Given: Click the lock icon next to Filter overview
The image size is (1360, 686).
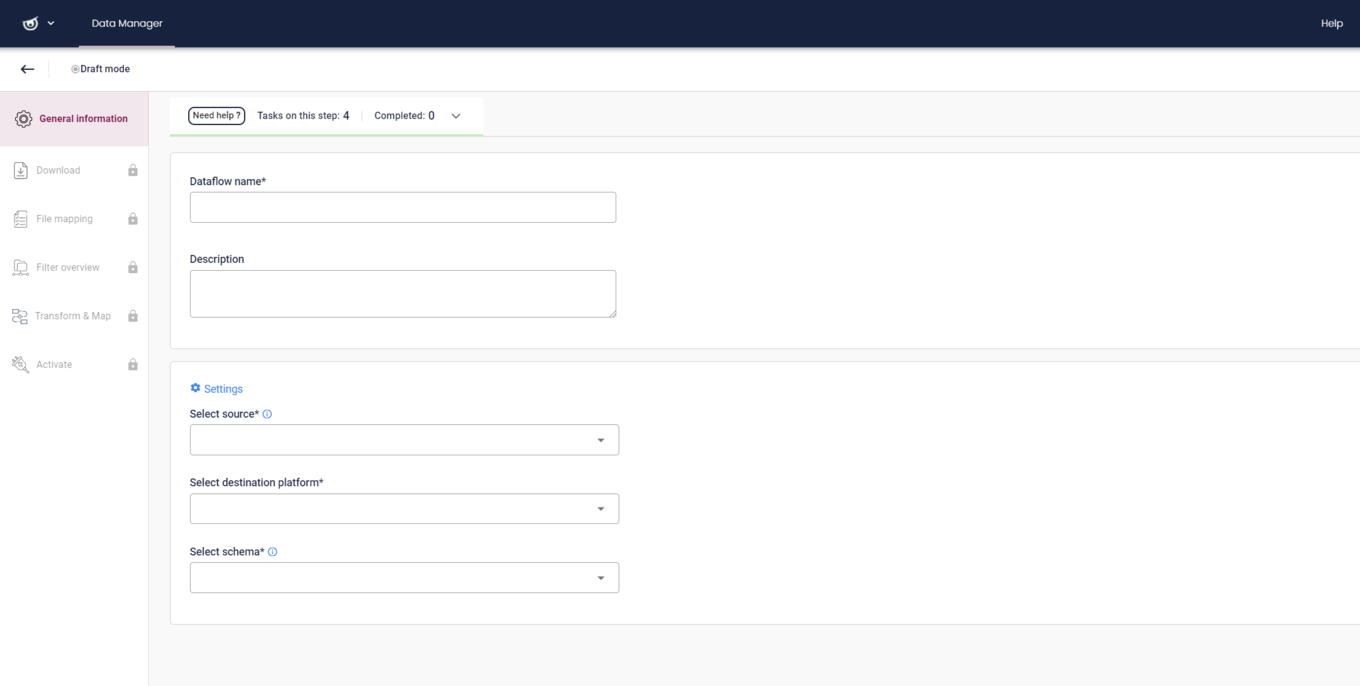Looking at the screenshot, I should 132,267.
